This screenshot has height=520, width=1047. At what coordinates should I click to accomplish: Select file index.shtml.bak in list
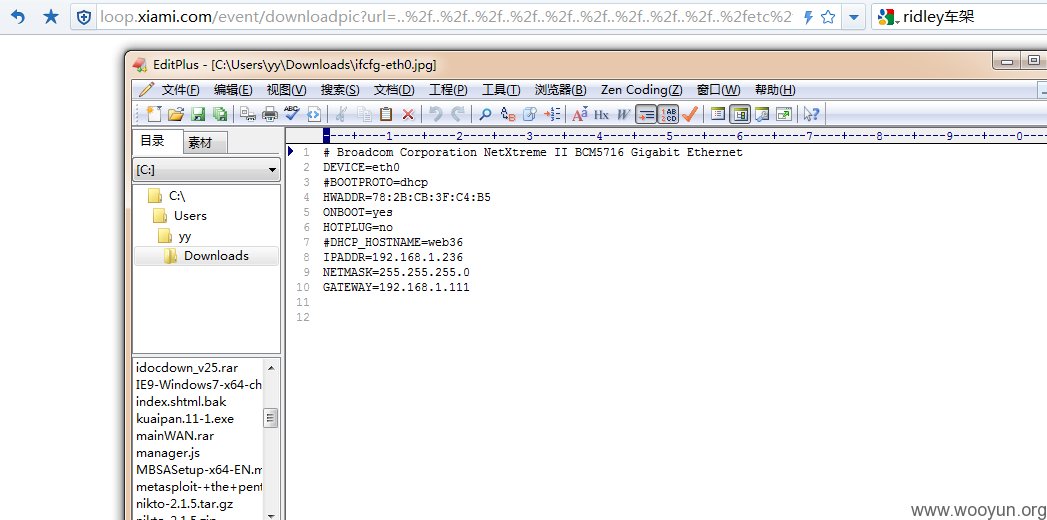pos(181,402)
